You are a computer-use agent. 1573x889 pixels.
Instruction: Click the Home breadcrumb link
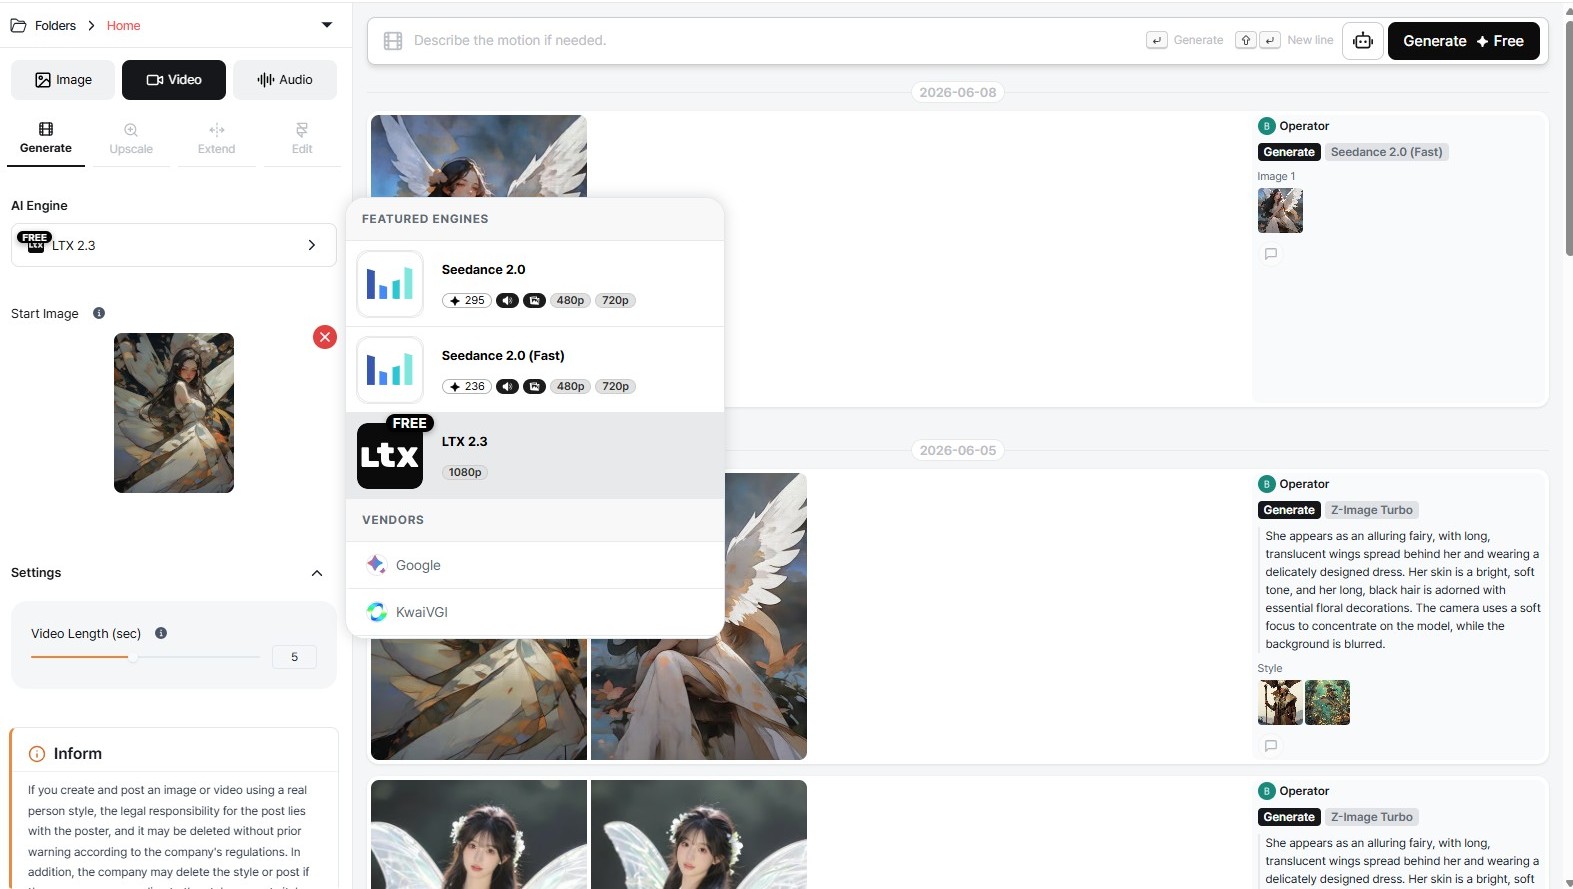[123, 25]
